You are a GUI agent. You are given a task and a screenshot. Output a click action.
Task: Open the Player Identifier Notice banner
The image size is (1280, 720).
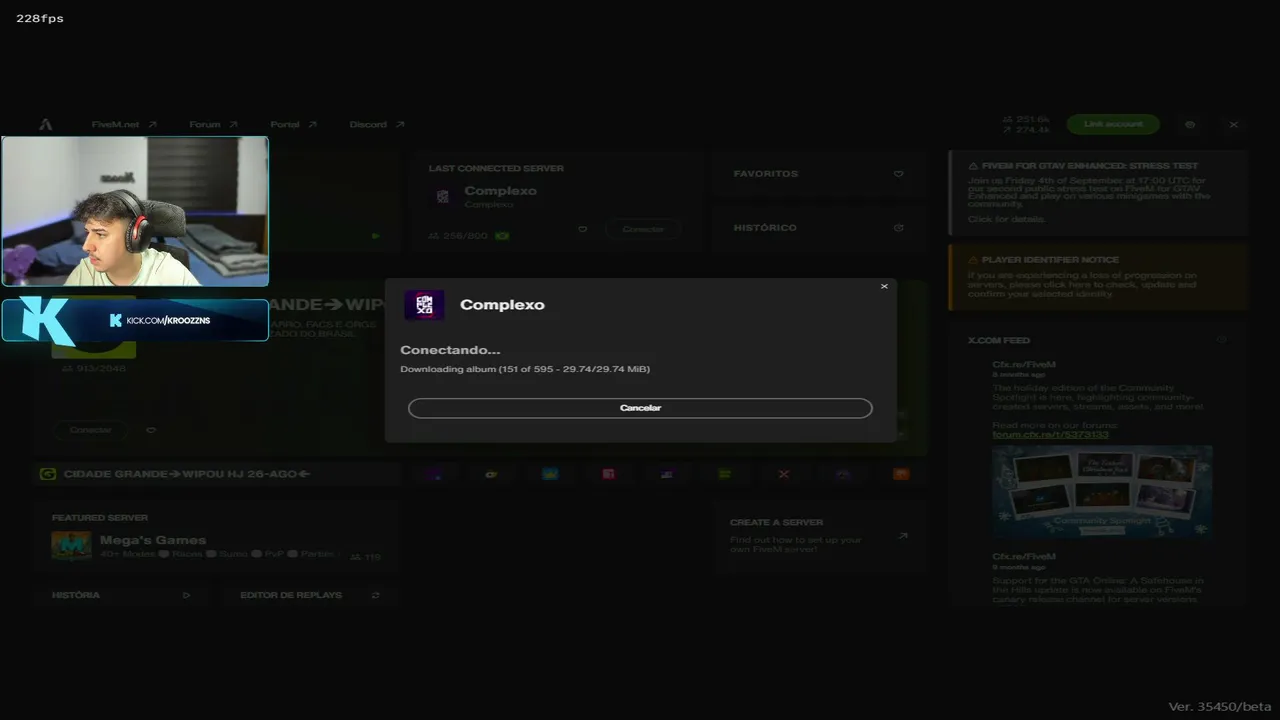[x=1098, y=277]
